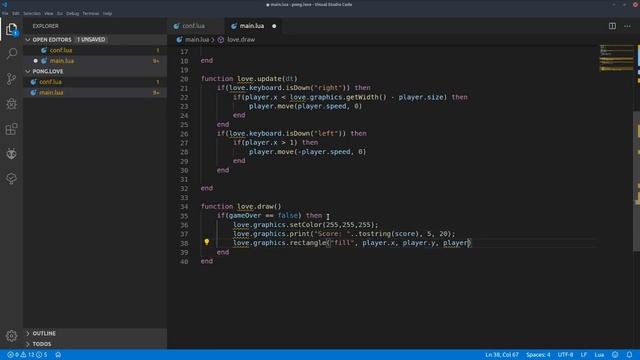Click the "Score: " string on line 37
The width and height of the screenshot is (640, 360).
pyautogui.click(x=332, y=234)
